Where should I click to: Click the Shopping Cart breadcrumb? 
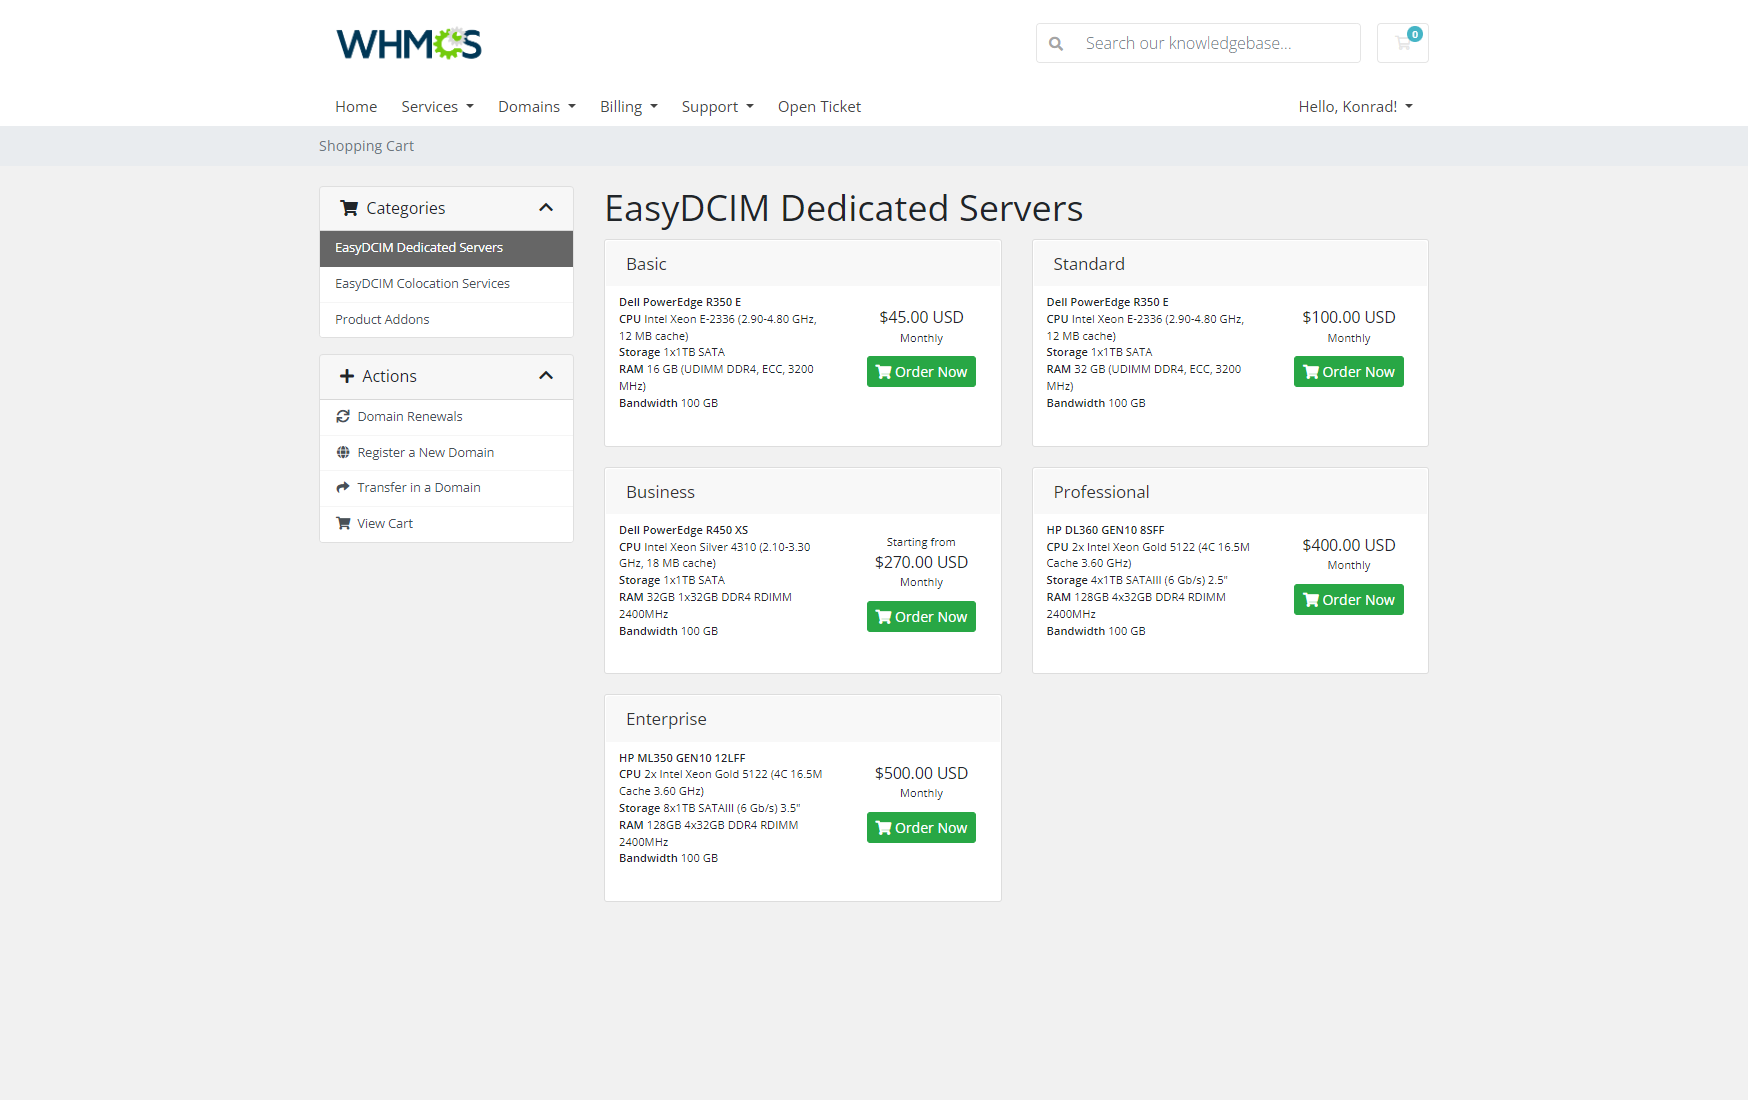click(366, 146)
